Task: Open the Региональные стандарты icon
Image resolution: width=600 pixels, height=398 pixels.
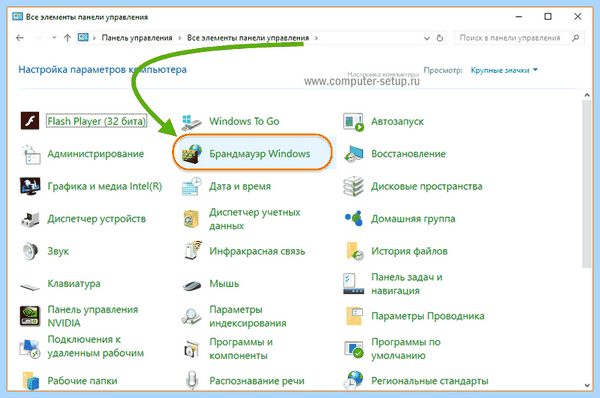Action: point(353,380)
